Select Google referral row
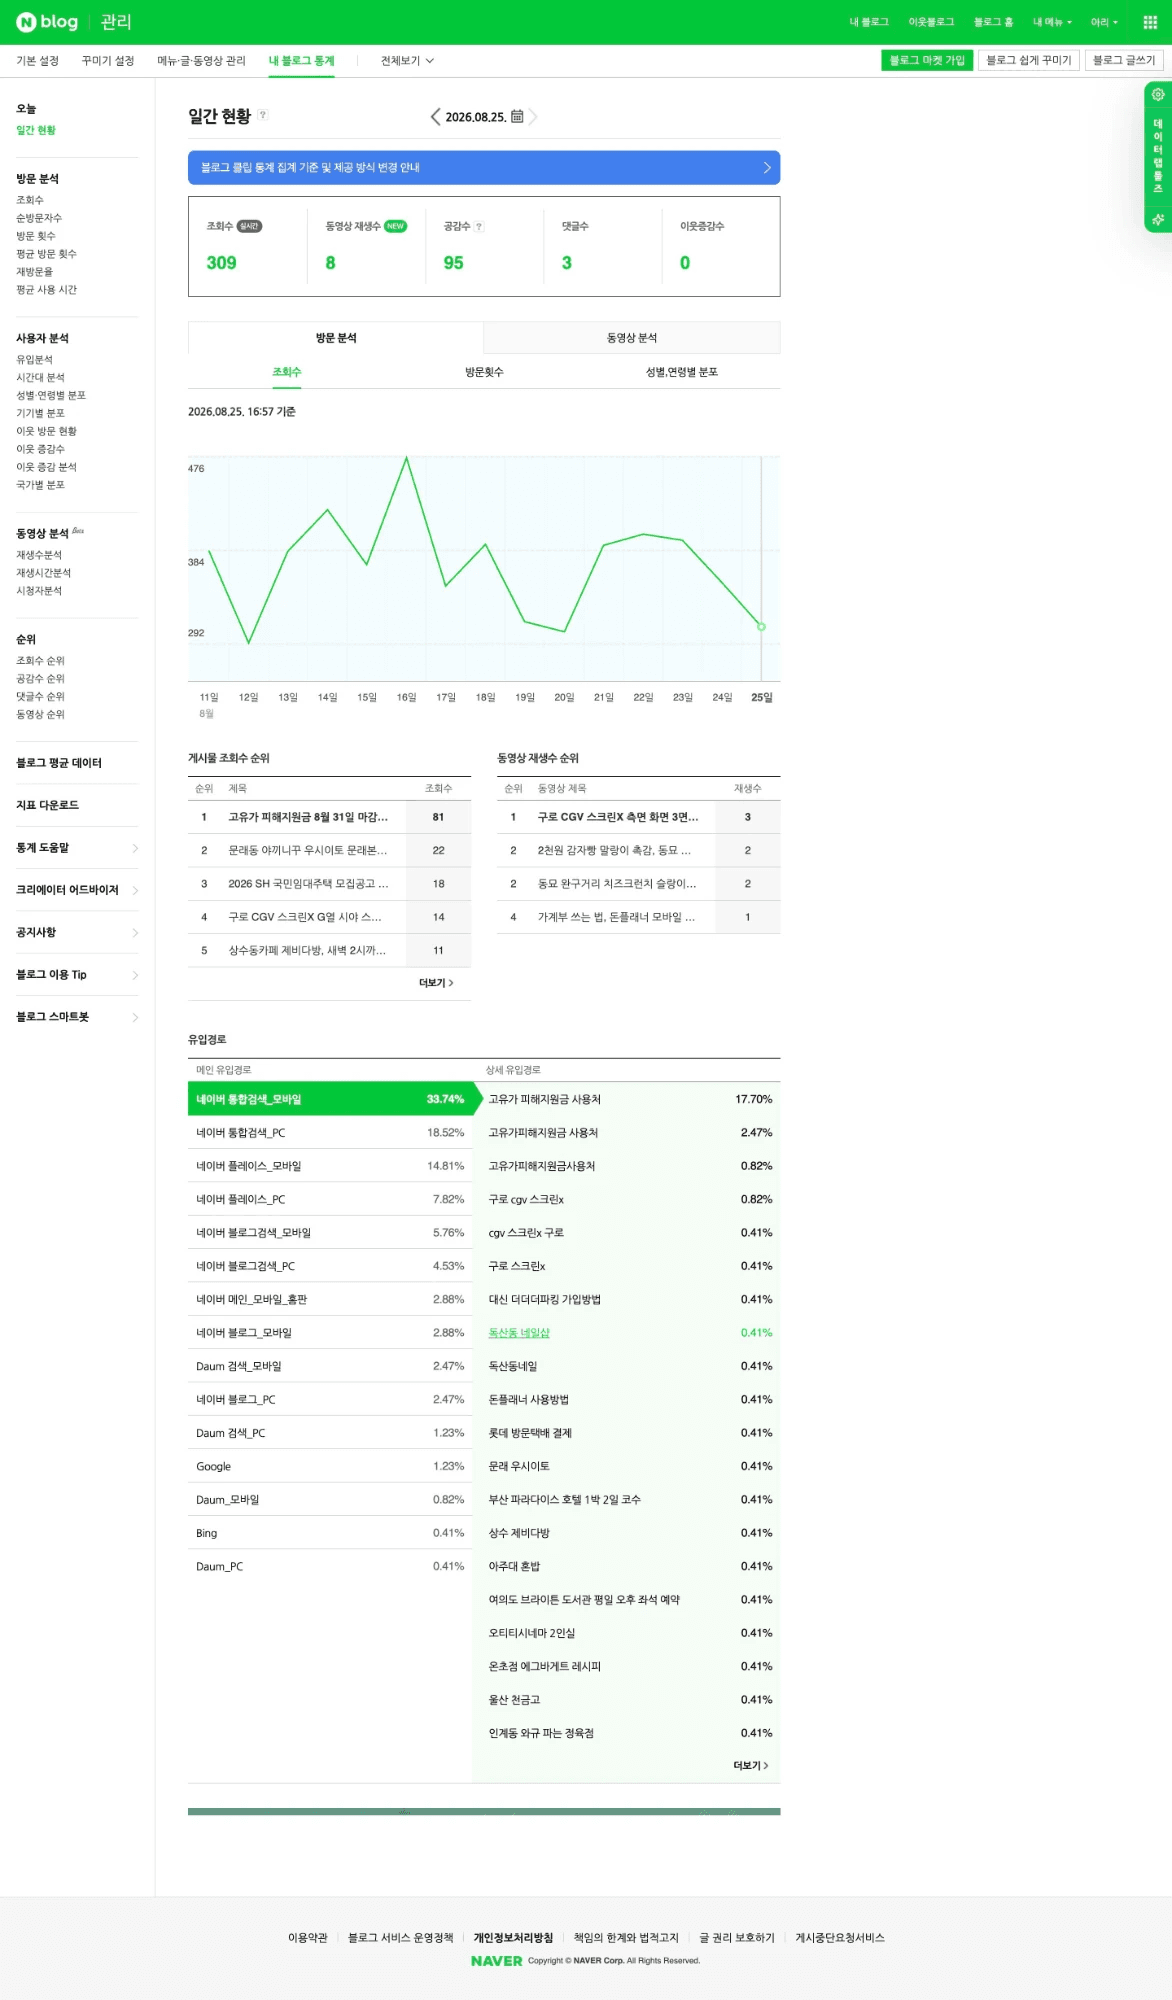The height and width of the screenshot is (2000, 1172). [330, 1466]
